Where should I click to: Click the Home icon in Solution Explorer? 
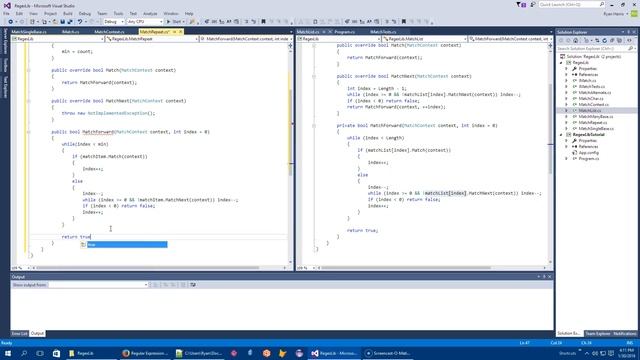pos(576,40)
